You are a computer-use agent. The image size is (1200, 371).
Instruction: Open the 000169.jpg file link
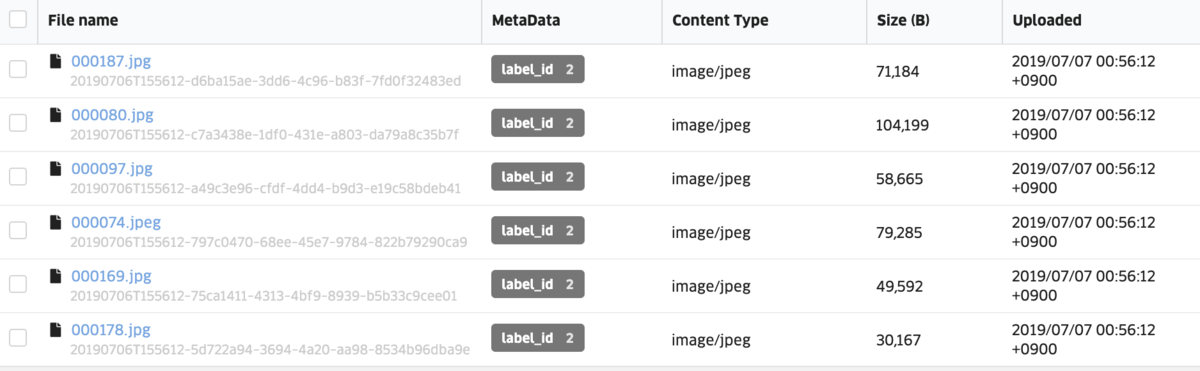coord(111,276)
